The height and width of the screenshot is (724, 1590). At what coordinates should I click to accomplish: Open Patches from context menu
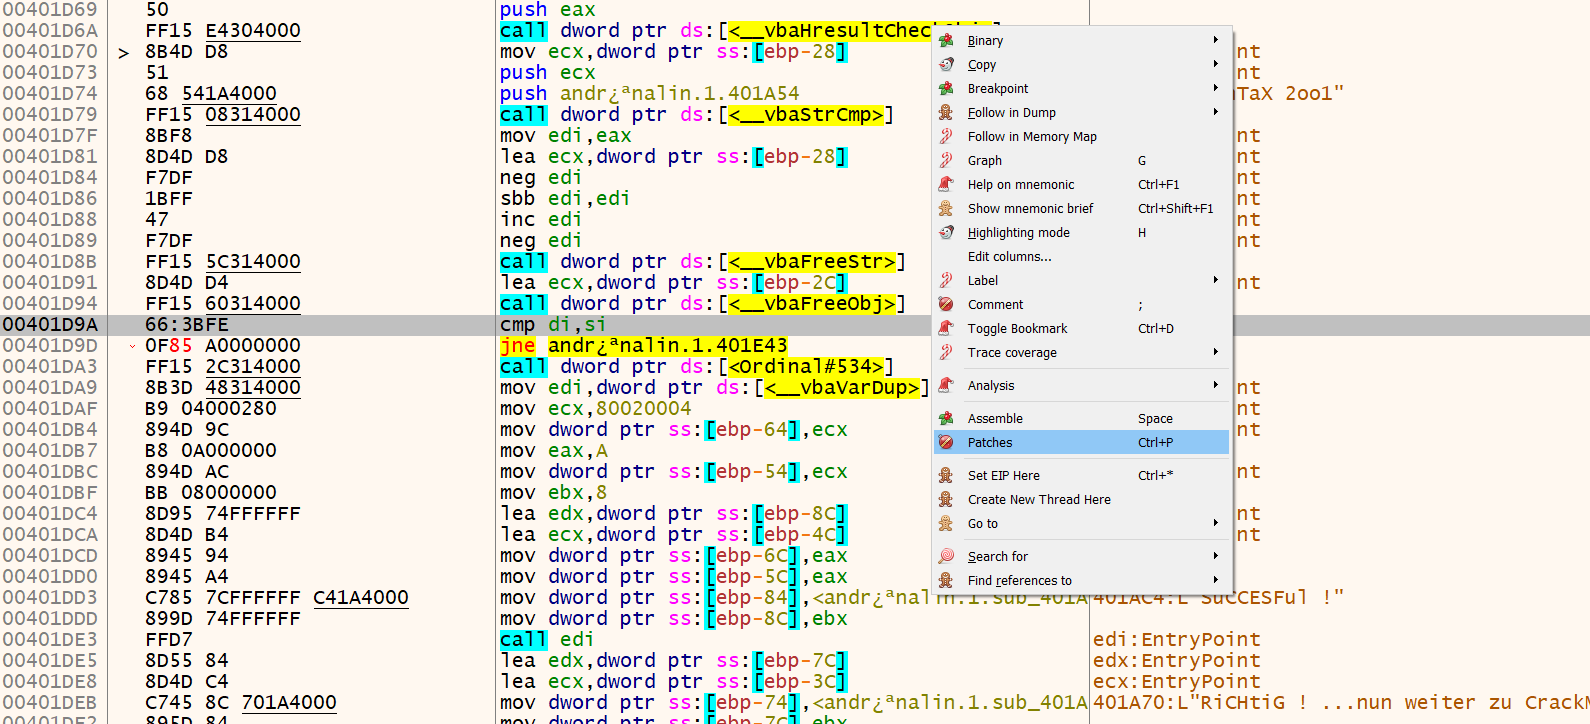click(1081, 443)
